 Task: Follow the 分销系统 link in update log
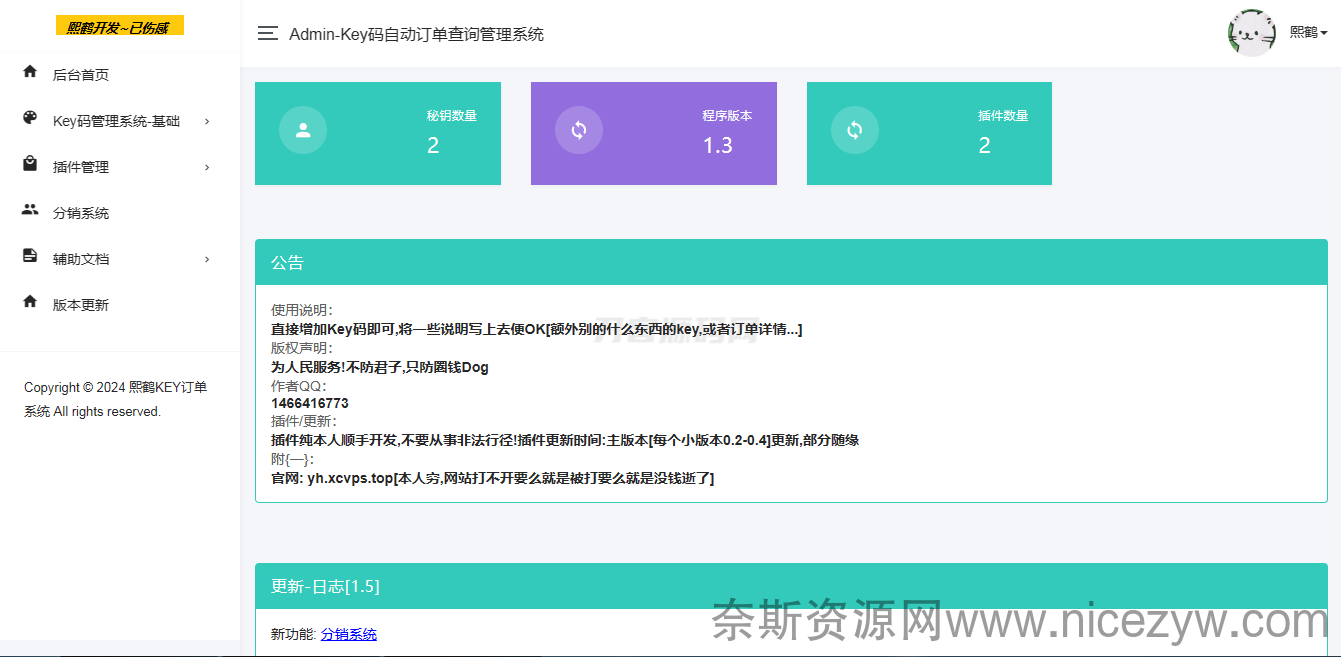click(x=349, y=634)
